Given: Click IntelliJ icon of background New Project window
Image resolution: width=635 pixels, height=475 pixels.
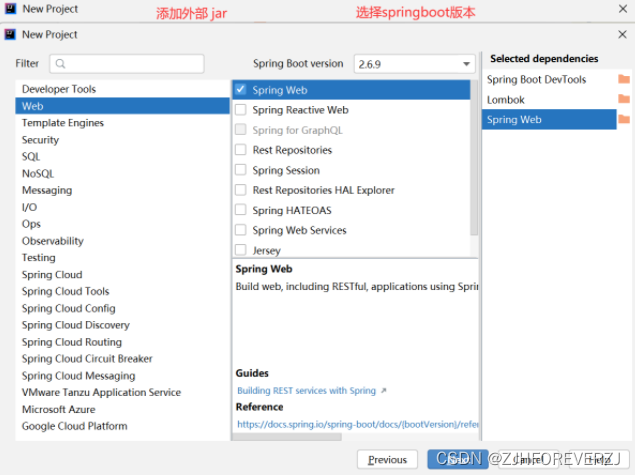Looking at the screenshot, I should pyautogui.click(x=10, y=9).
